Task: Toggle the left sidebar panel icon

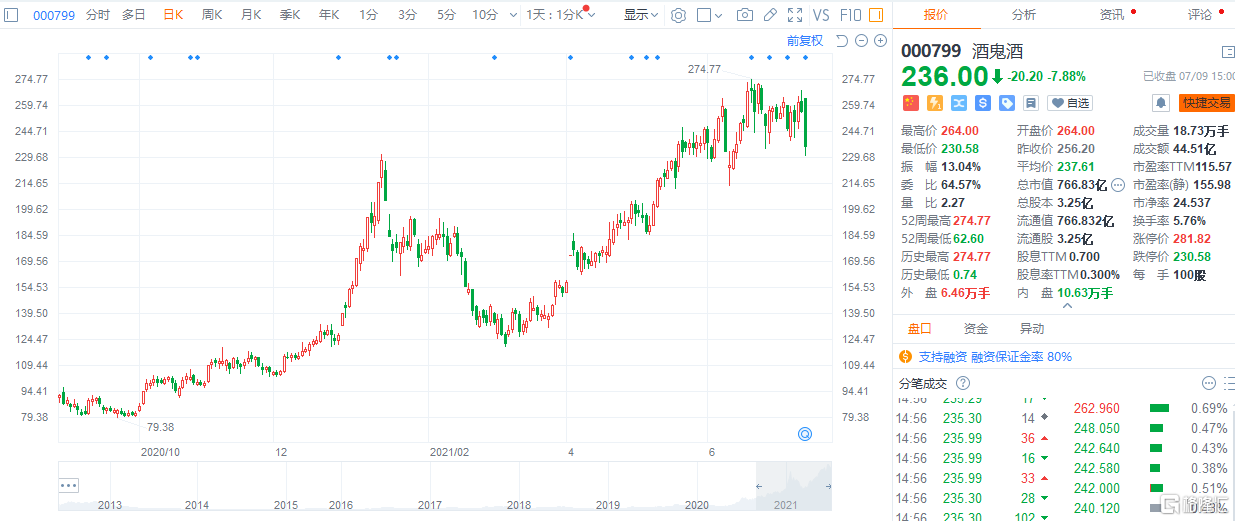Action: point(11,15)
